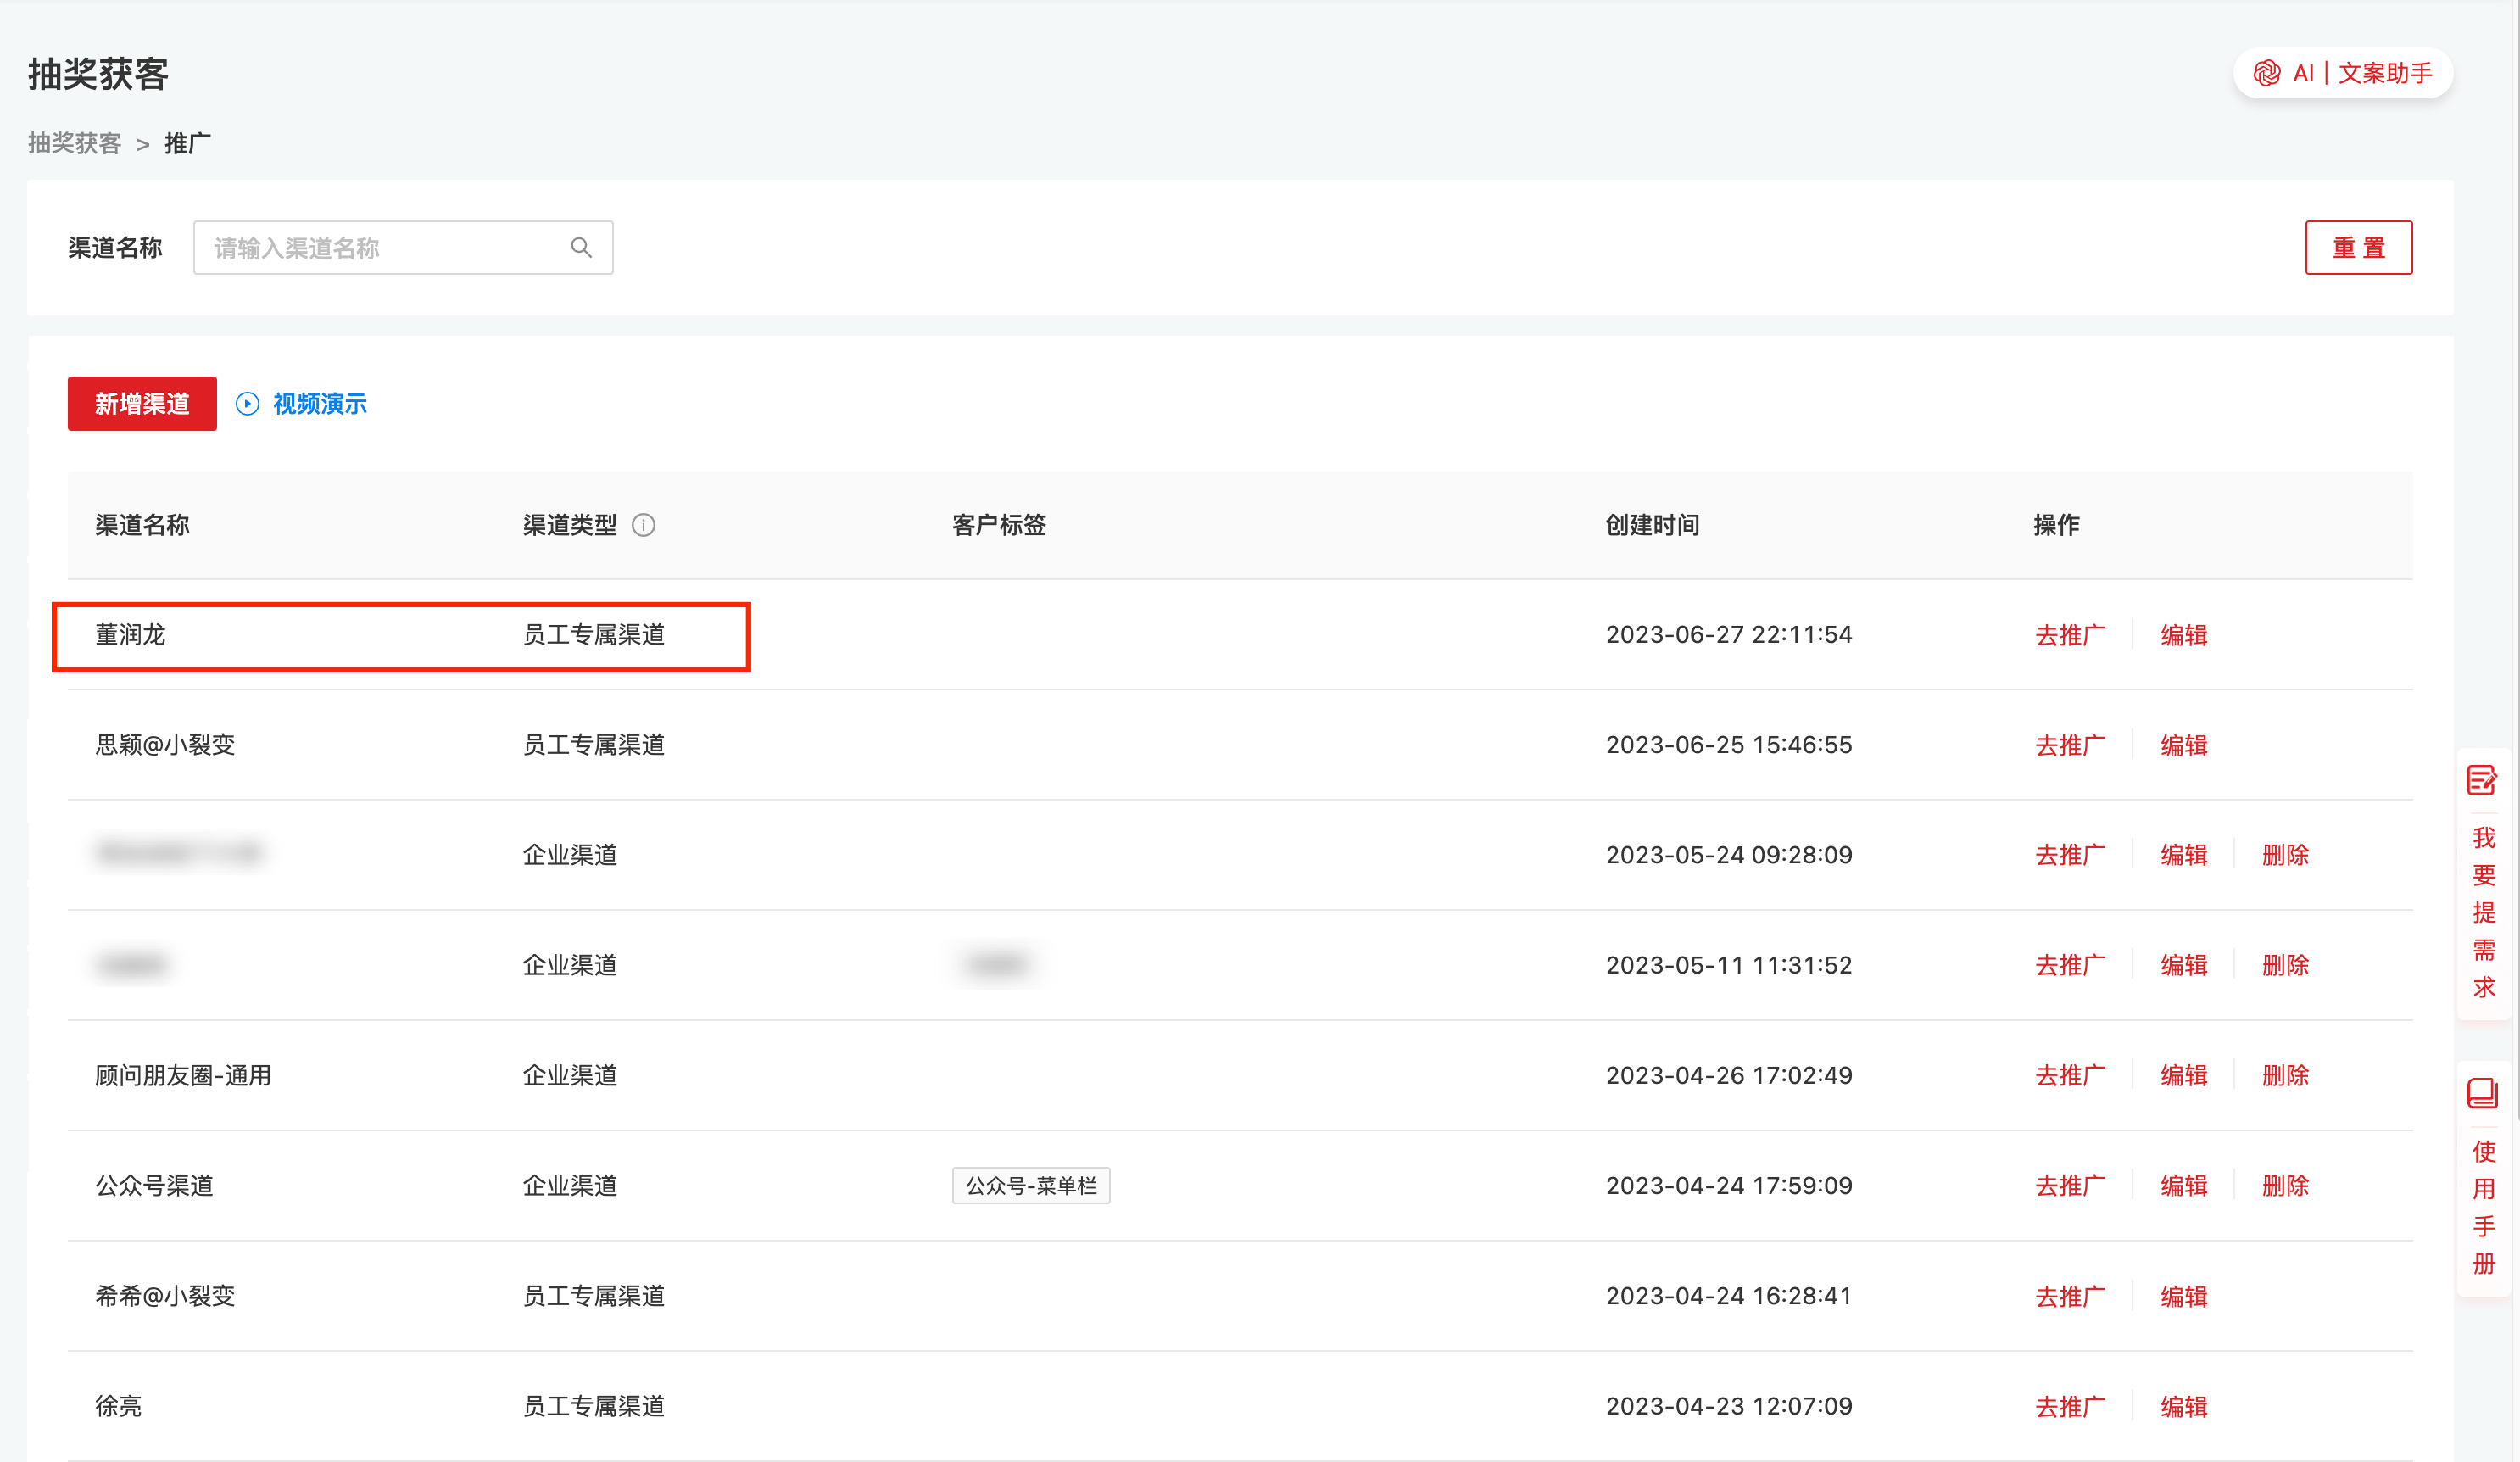Viewport: 2520px width, 1462px height.
Task: Edit the 希希@小裂变 channel
Action: (x=2183, y=1296)
